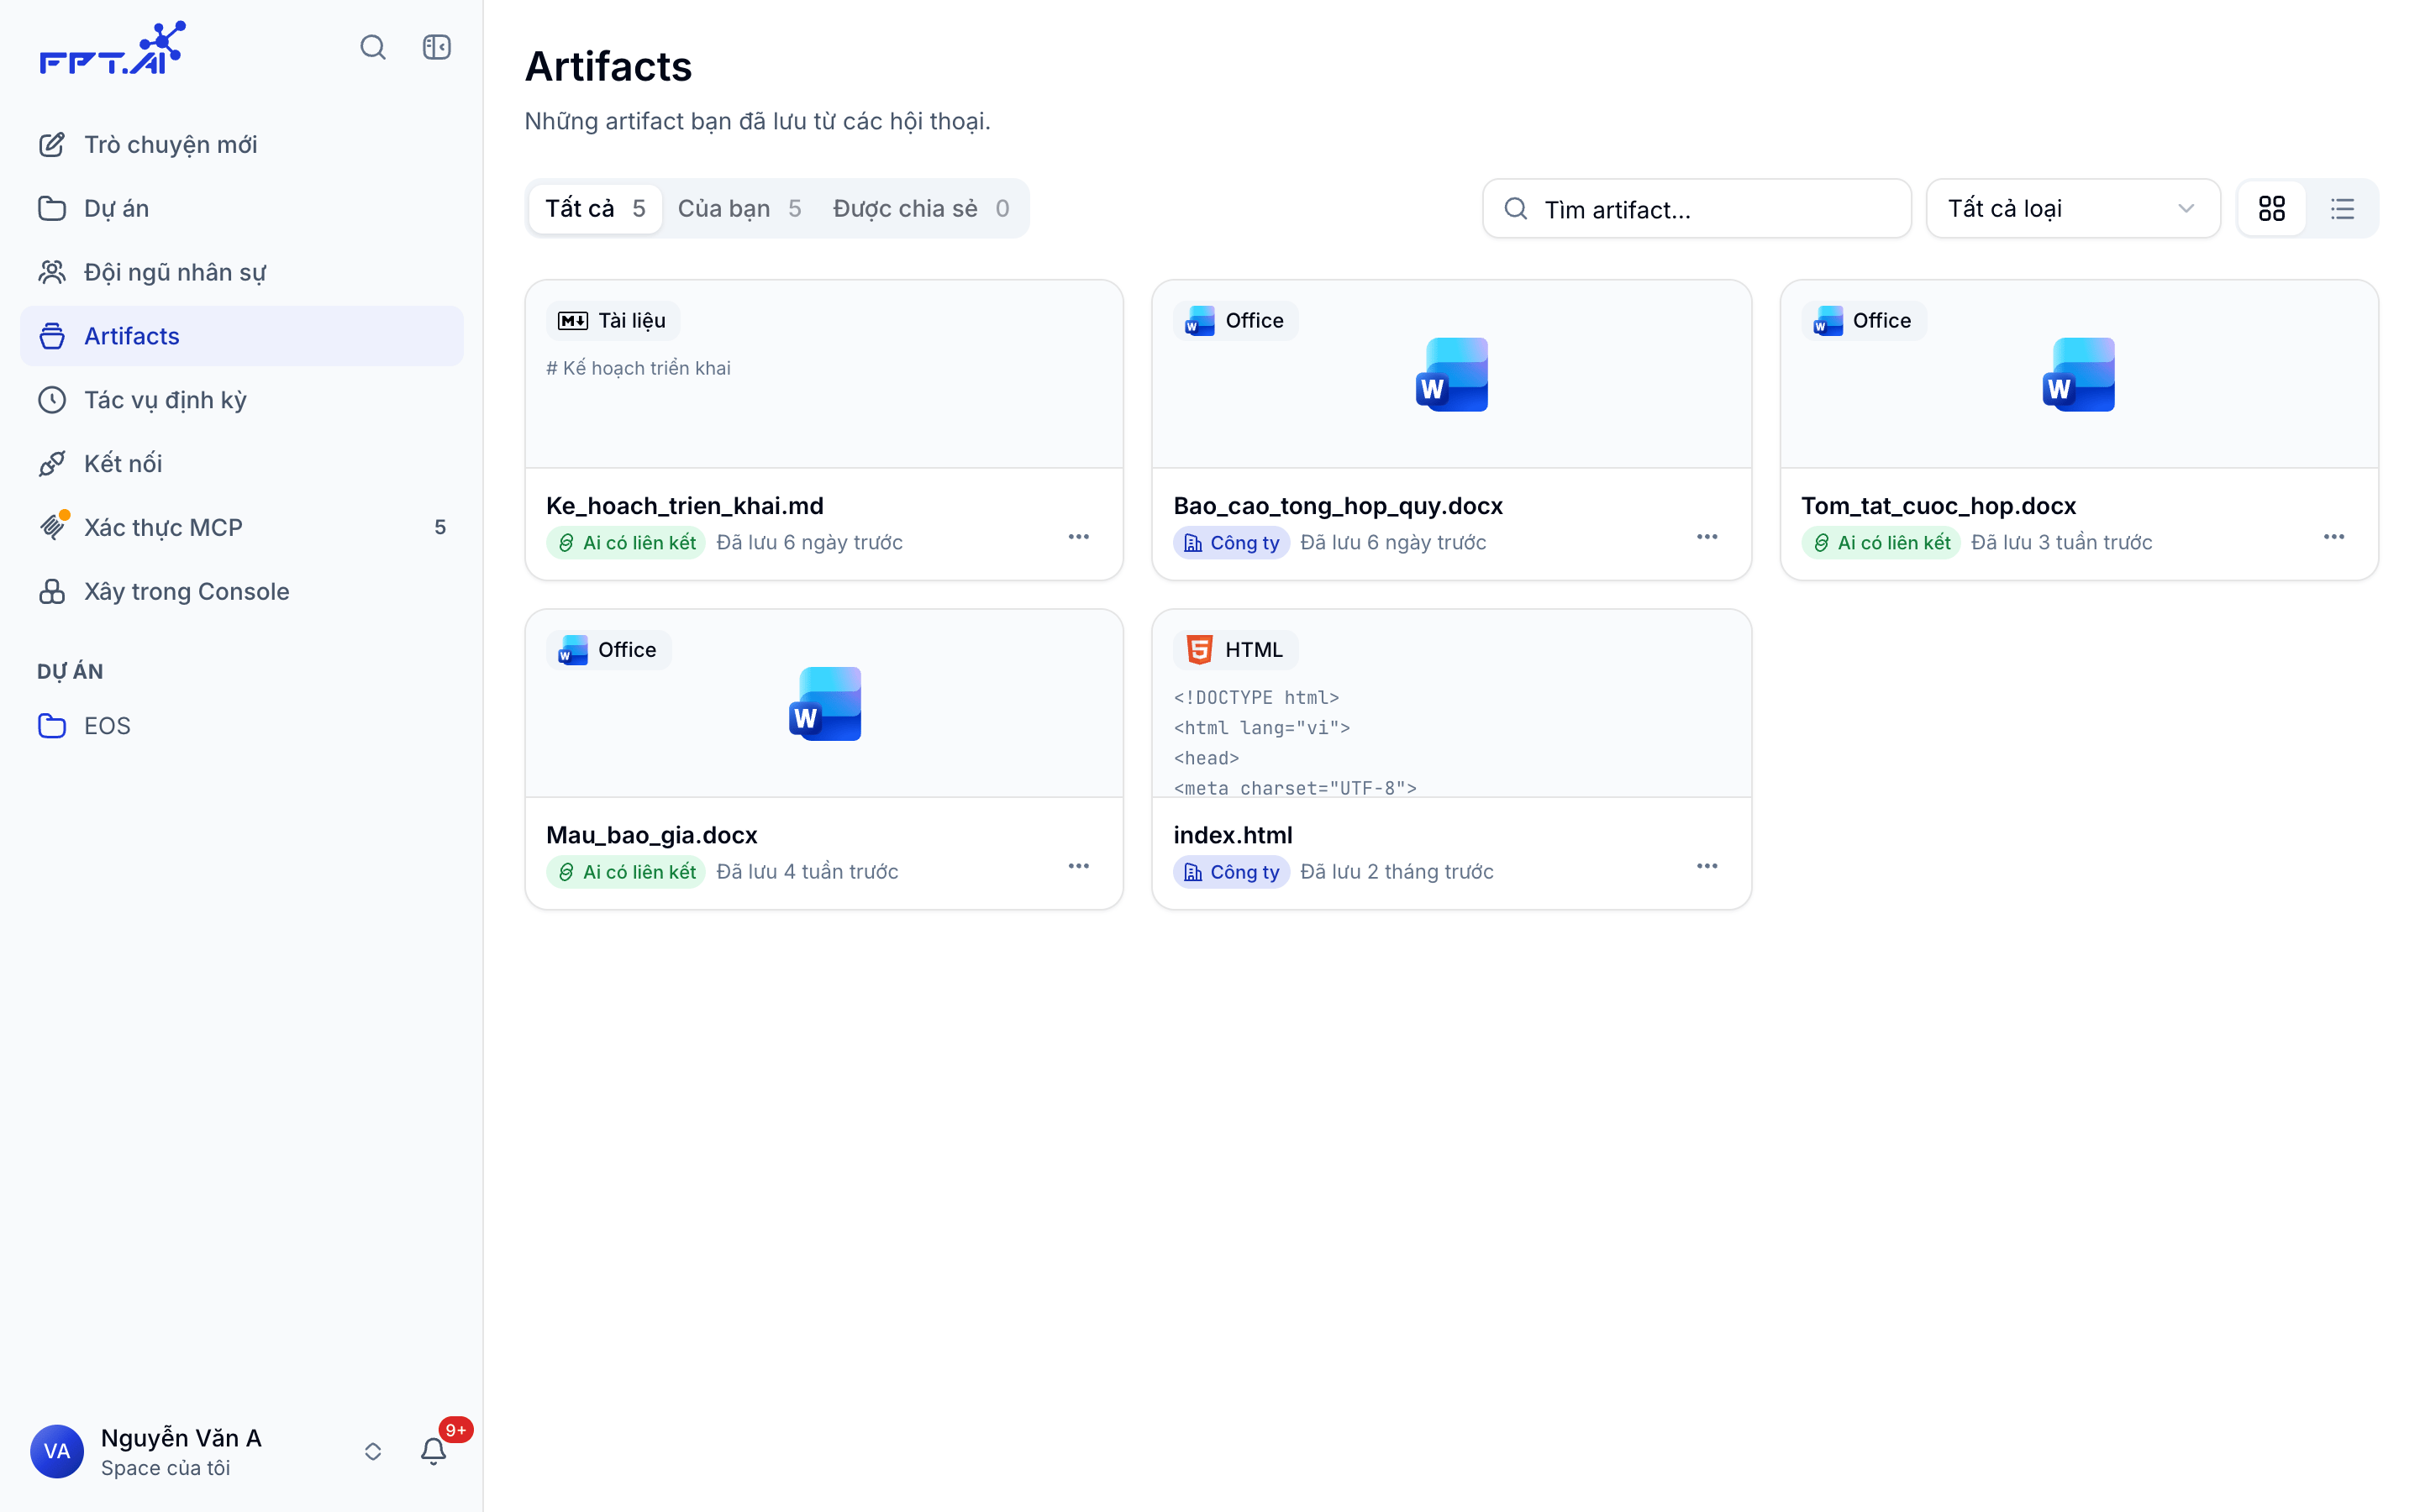Open the EOS project folder
The width and height of the screenshot is (2420, 1512).
(x=241, y=725)
